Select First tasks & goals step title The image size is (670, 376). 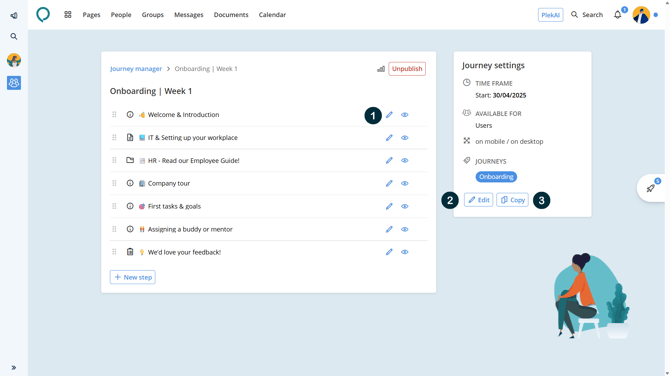(174, 206)
